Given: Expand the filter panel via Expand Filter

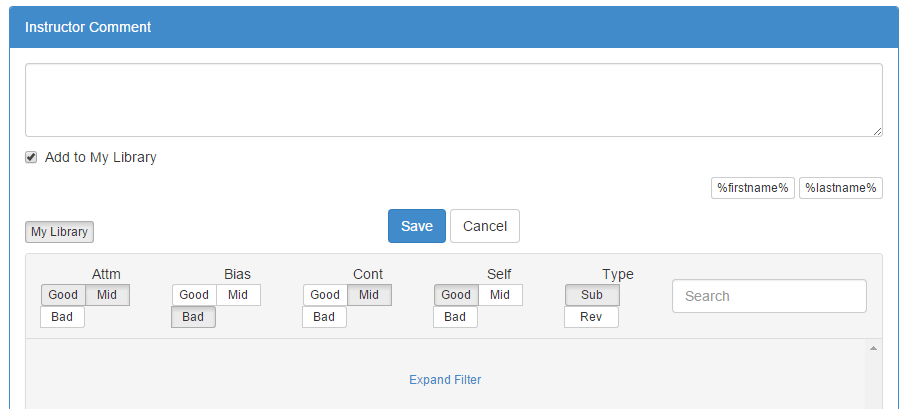Looking at the screenshot, I should coord(445,380).
